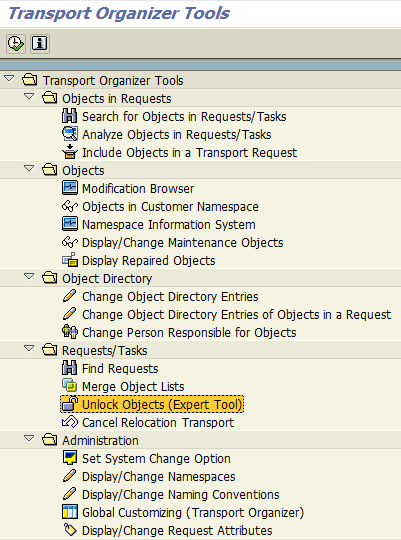401x540 pixels.
Task: Select the Objects folder label
Action: 83,170
